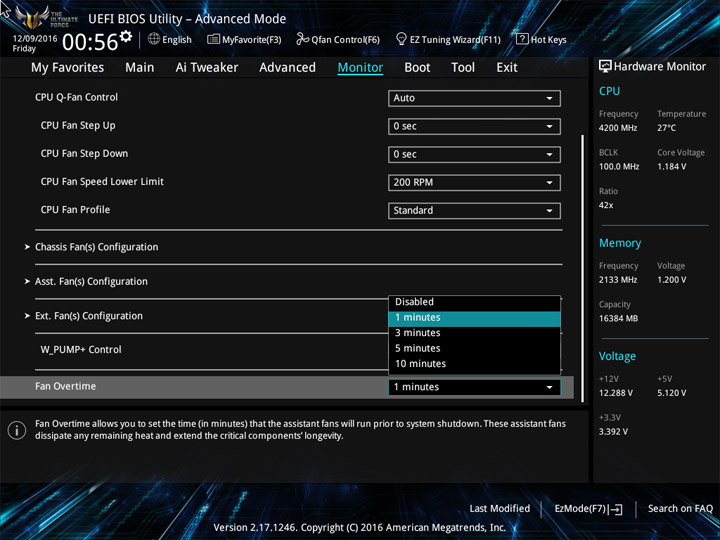This screenshot has width=720, height=540.
Task: Click +3.3V reading 3.392 V
Action: (x=613, y=432)
